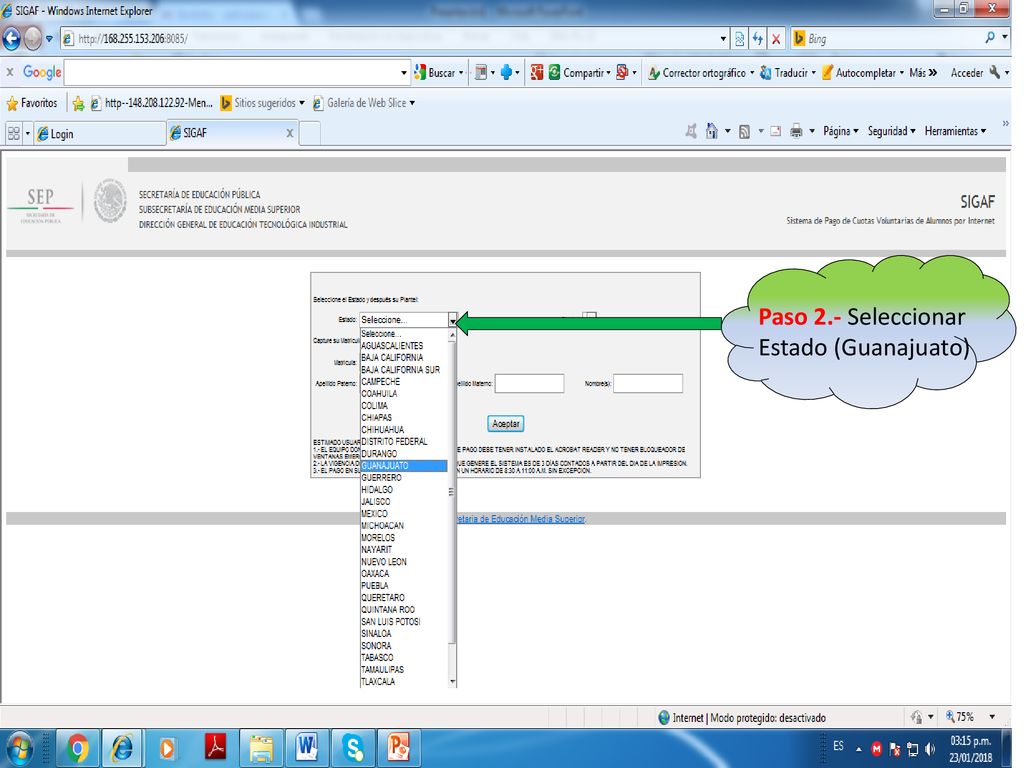This screenshot has width=1024, height=768.
Task: Click the Forward navigation arrow
Action: tap(33, 39)
